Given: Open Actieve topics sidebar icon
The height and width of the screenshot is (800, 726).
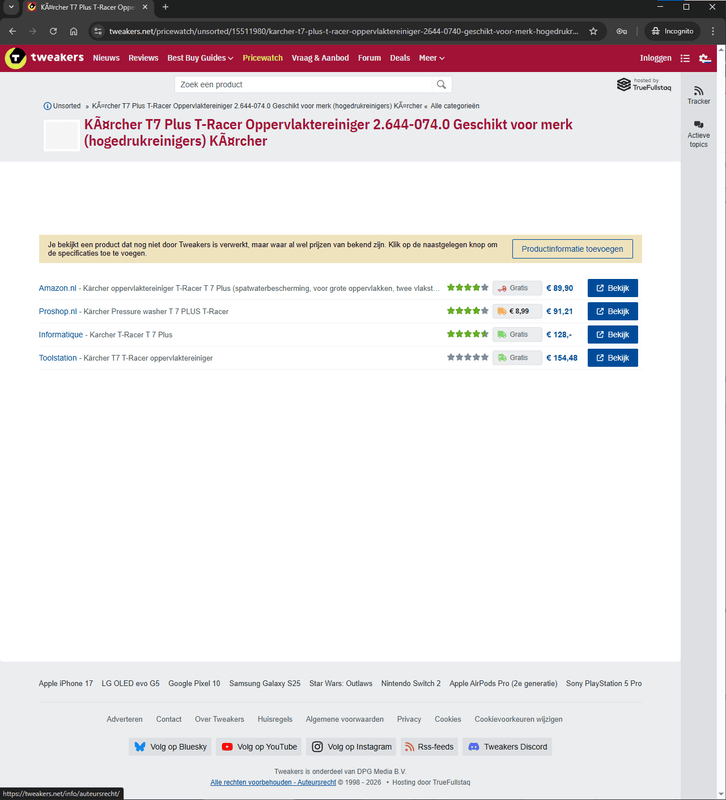Looking at the screenshot, I should (x=698, y=124).
